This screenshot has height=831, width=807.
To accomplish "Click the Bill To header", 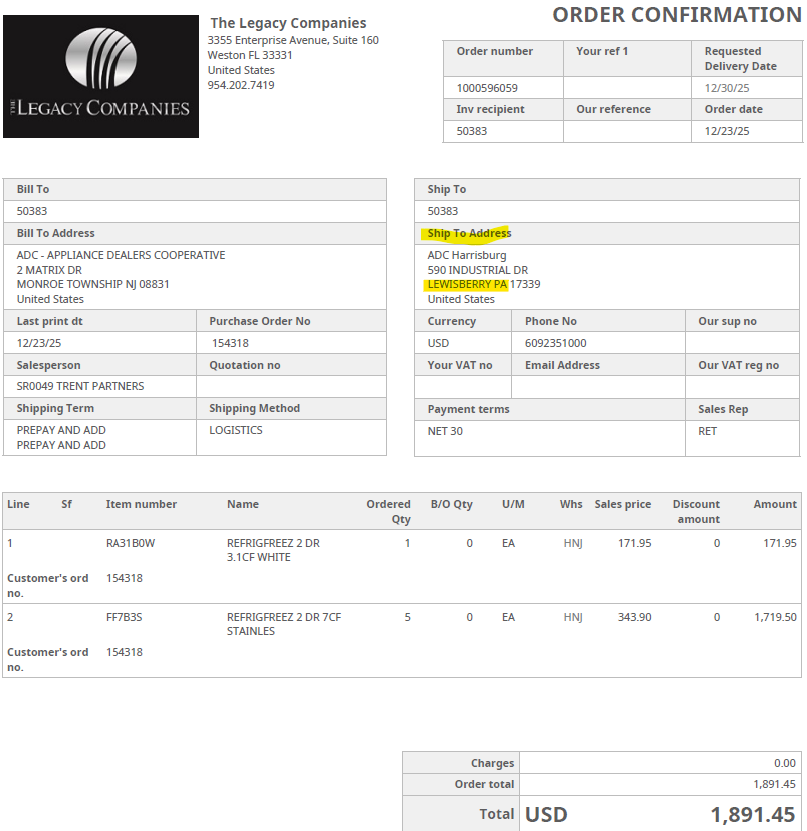I will [x=33, y=189].
